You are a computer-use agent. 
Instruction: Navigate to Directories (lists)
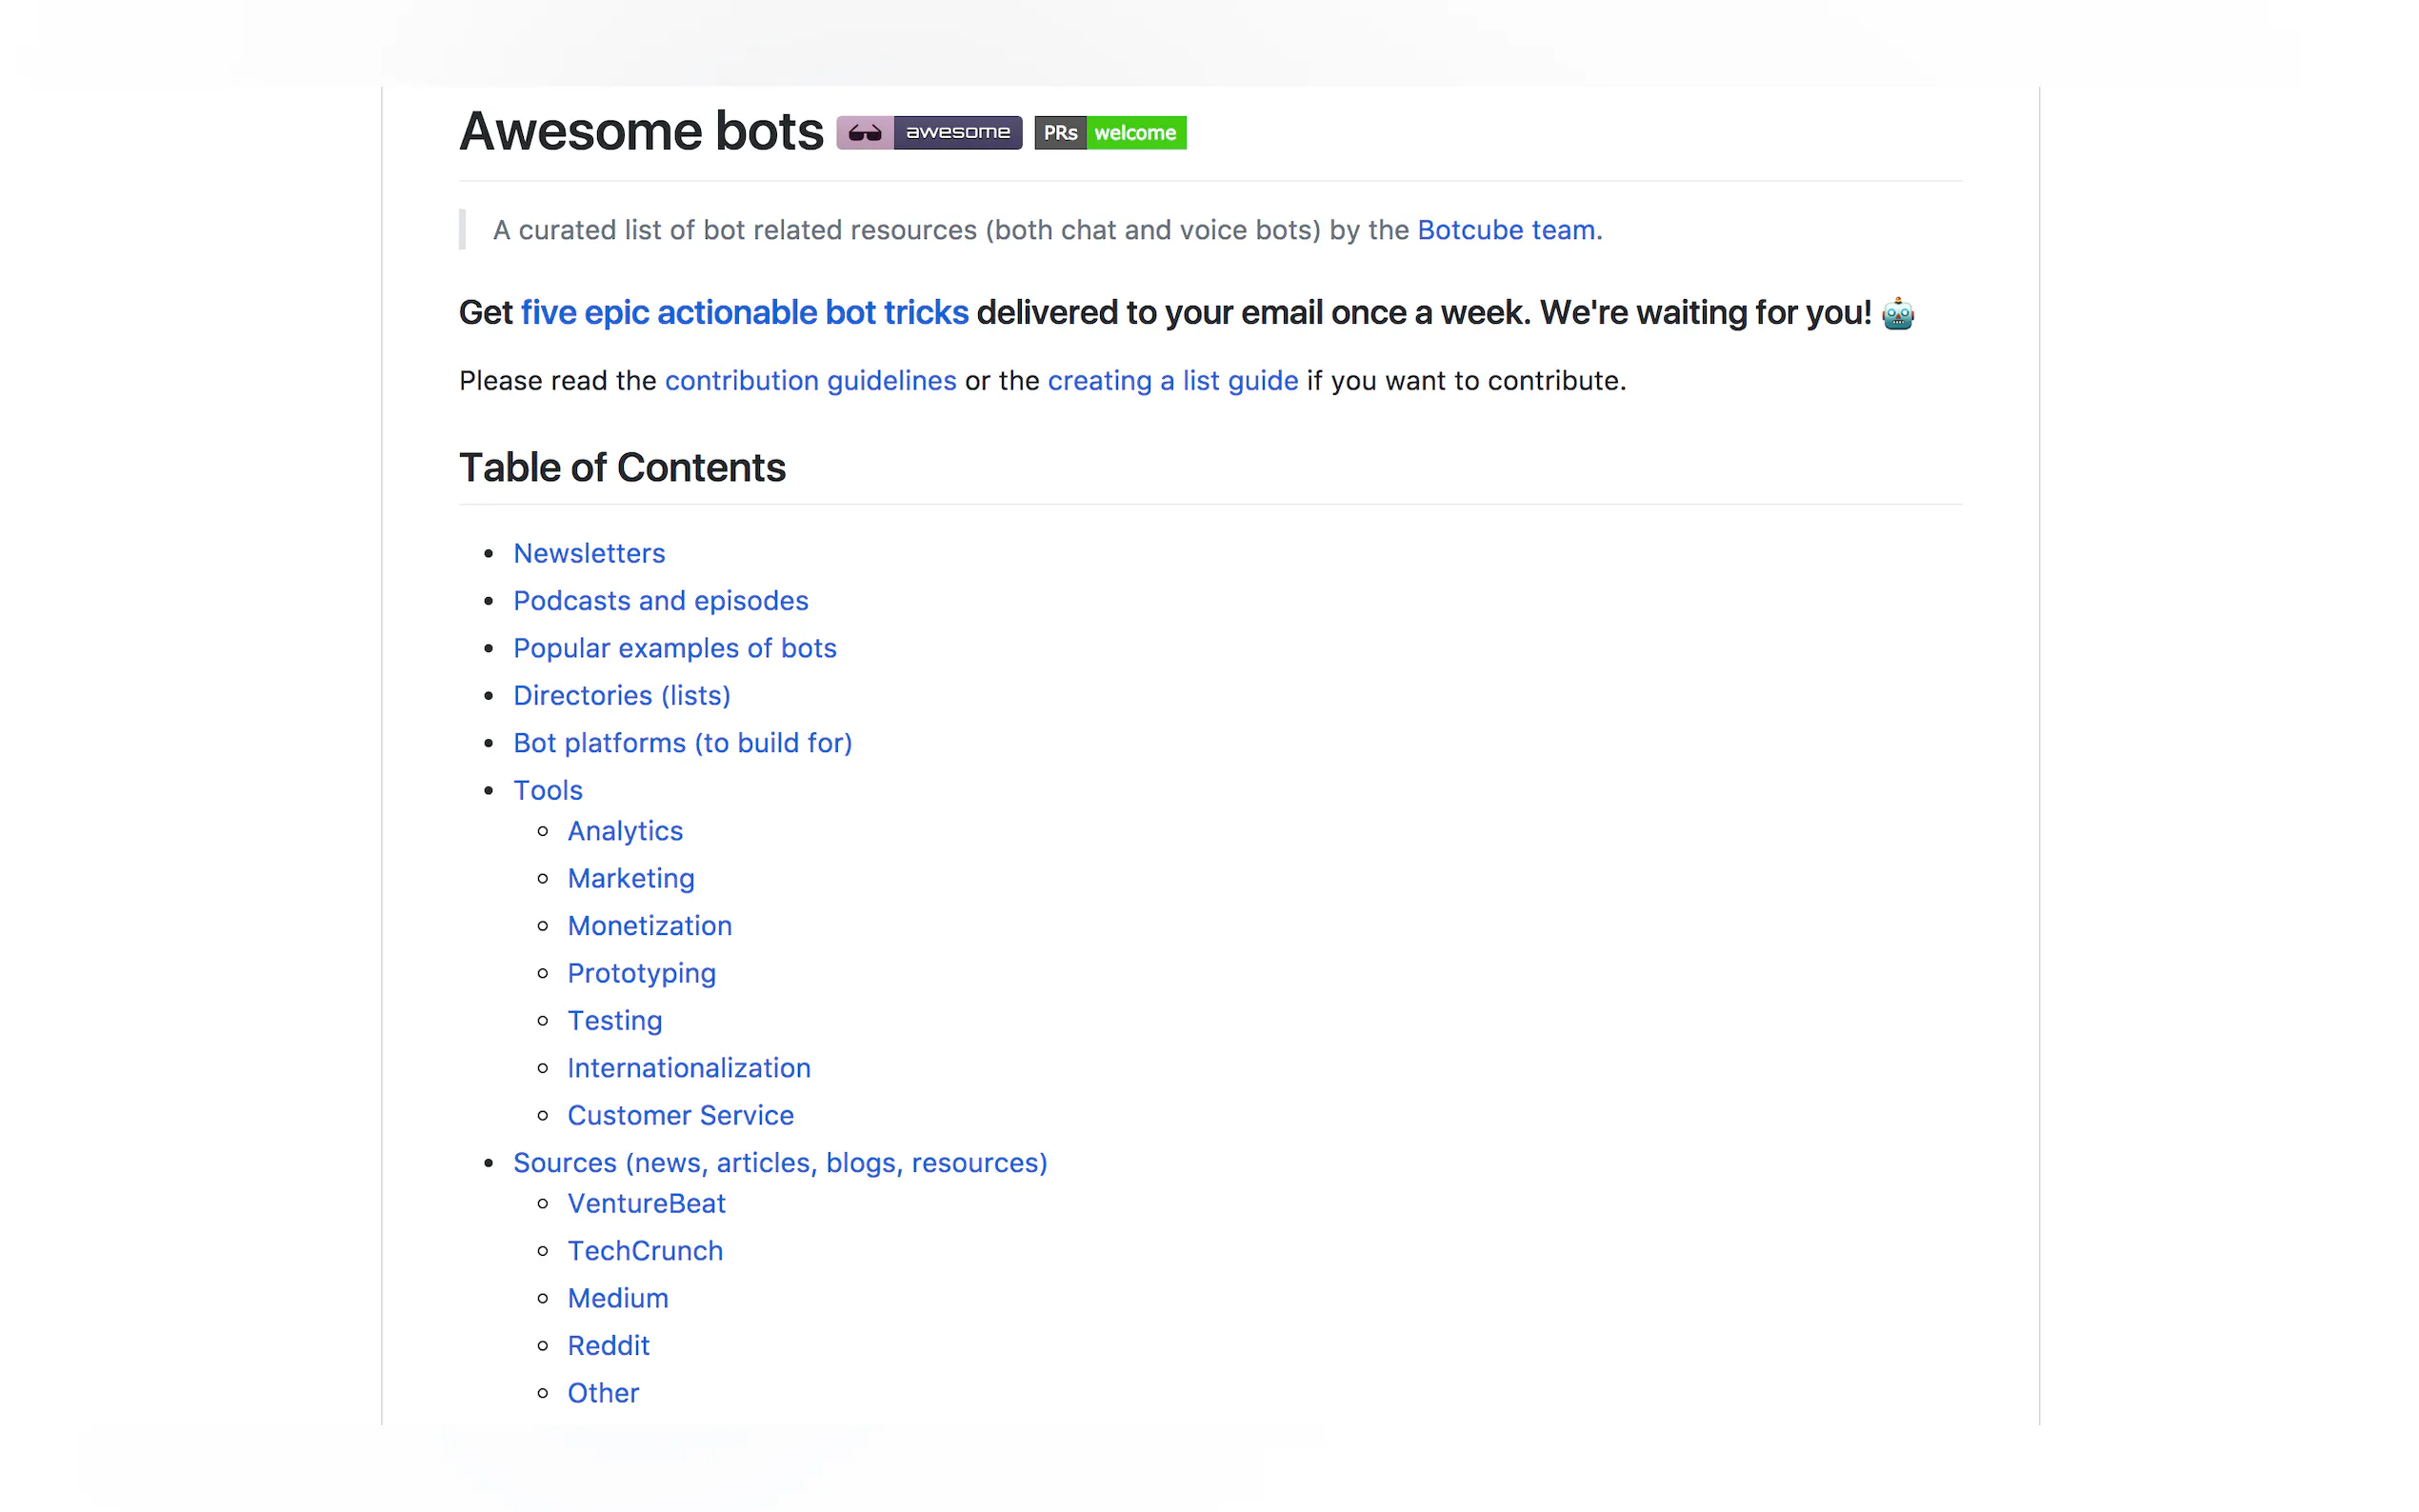(x=621, y=696)
